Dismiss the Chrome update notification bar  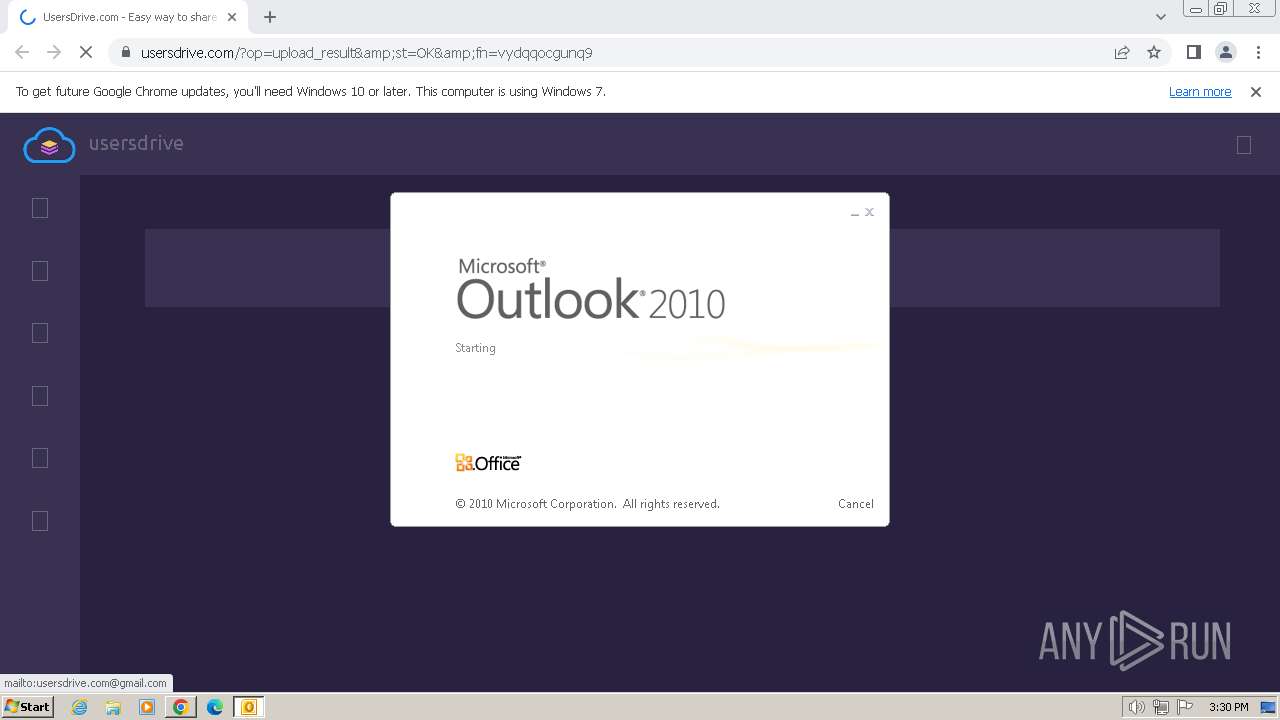pyautogui.click(x=1256, y=92)
